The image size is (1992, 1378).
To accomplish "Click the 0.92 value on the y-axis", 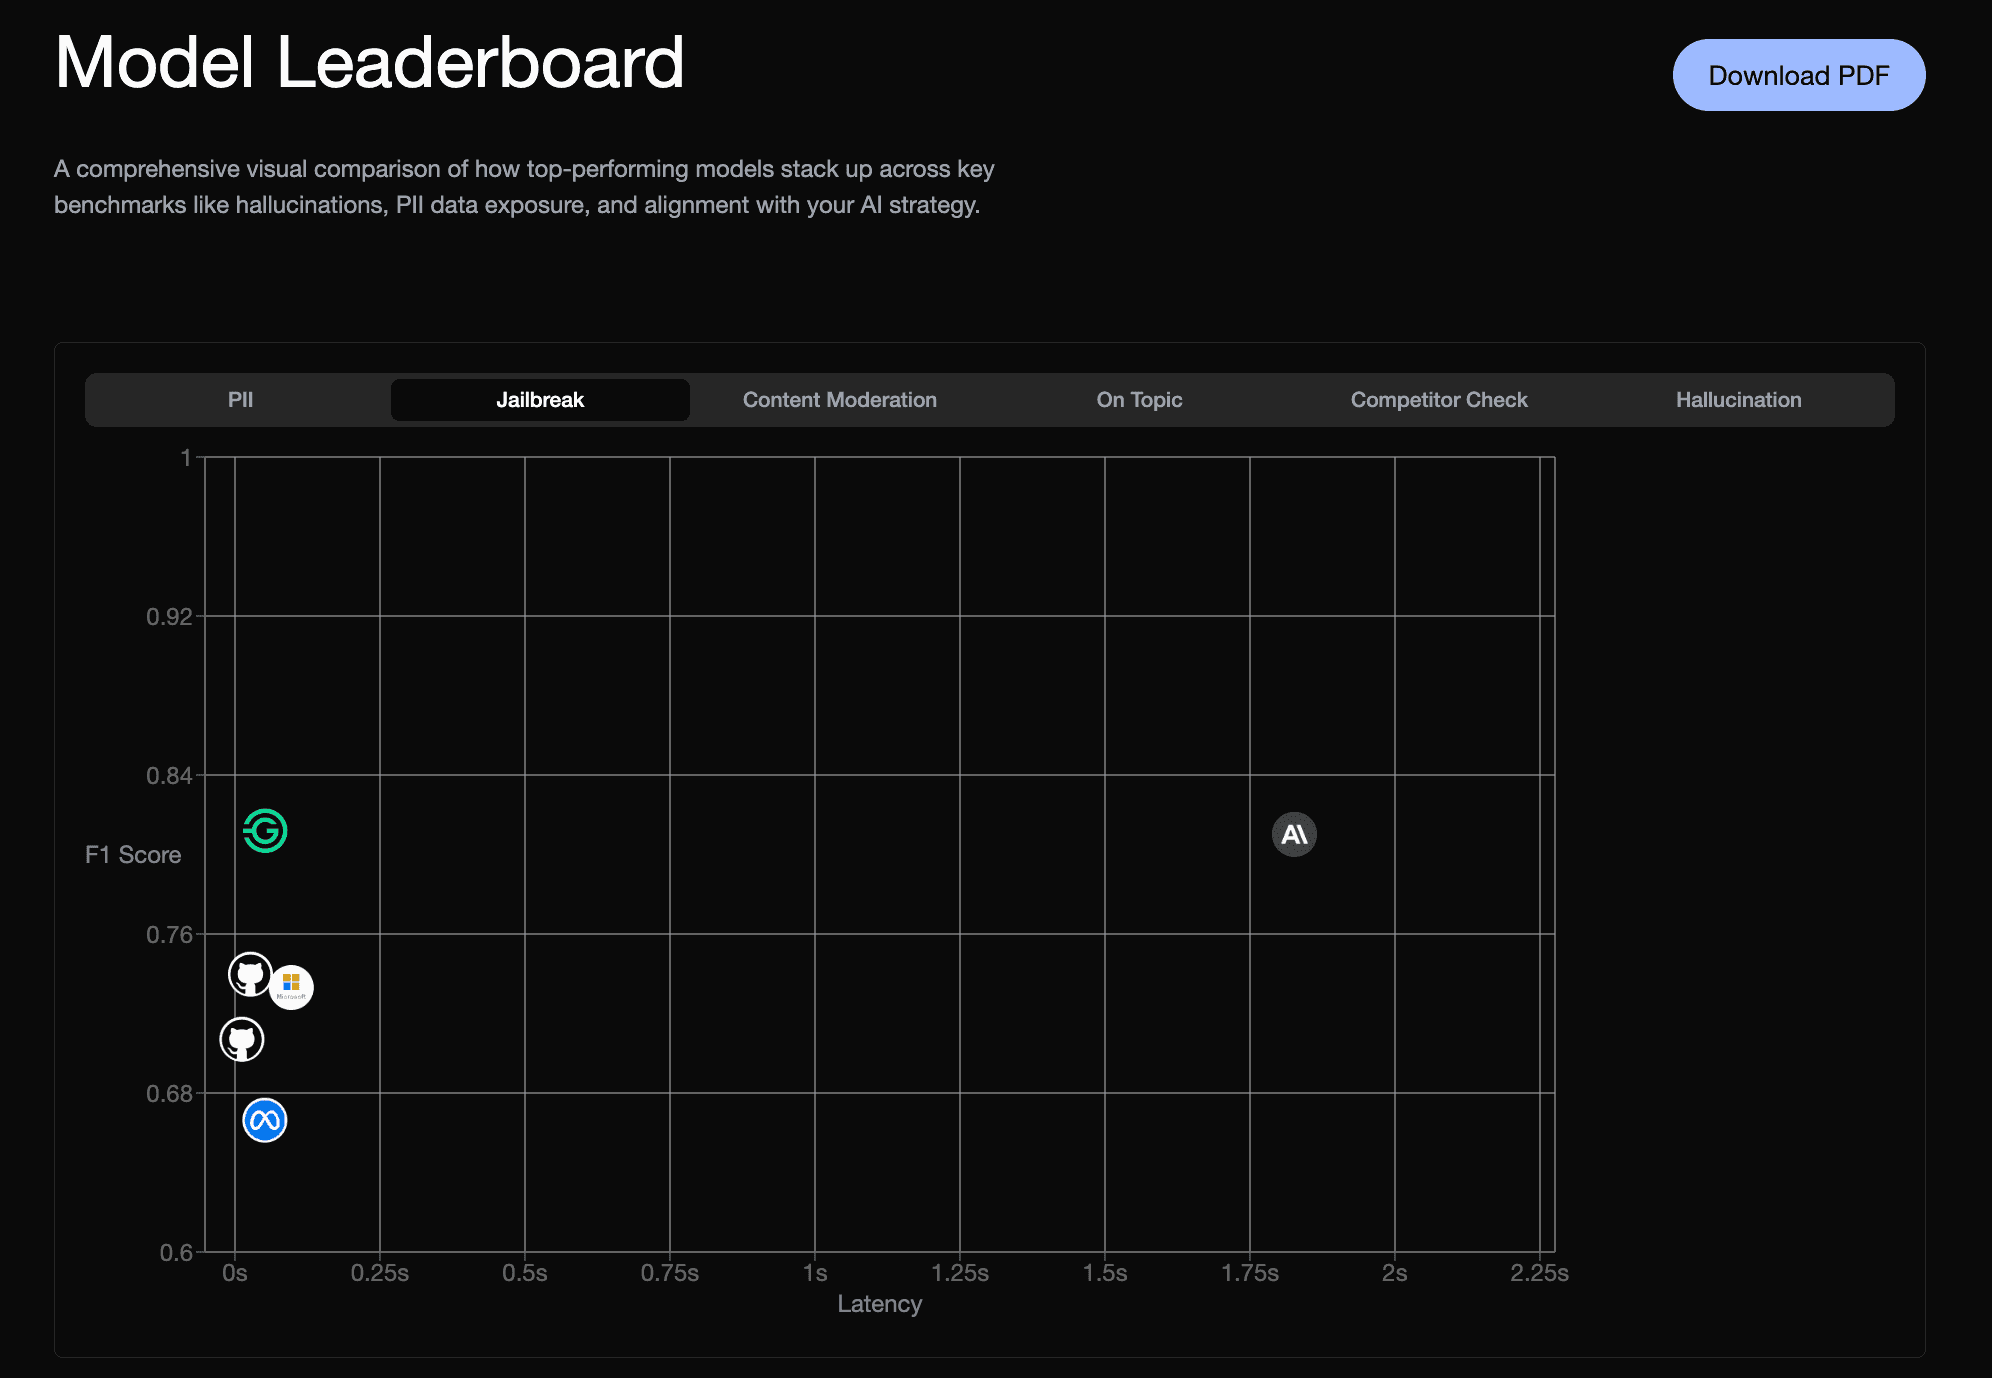I will [170, 616].
